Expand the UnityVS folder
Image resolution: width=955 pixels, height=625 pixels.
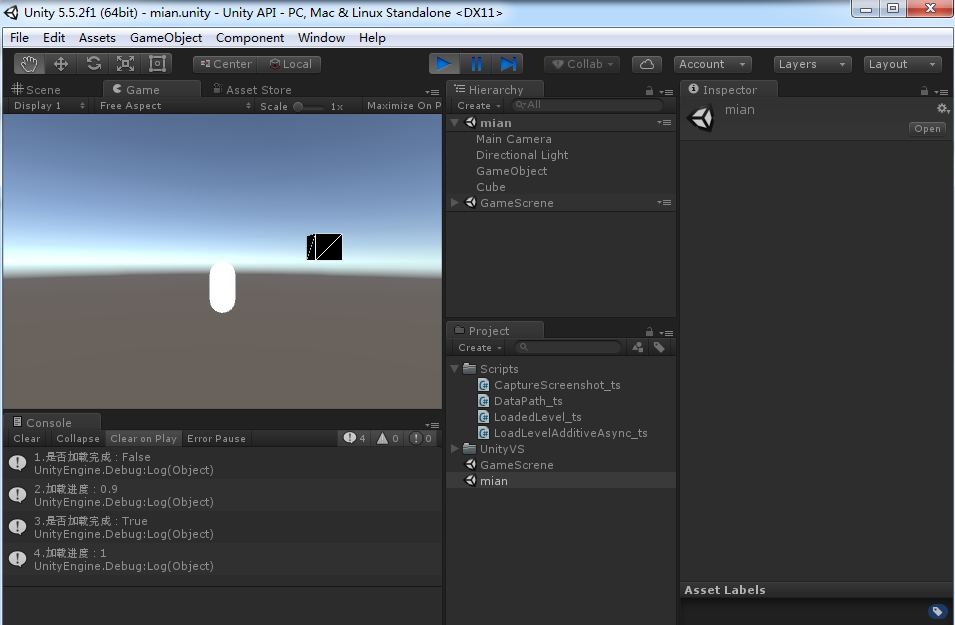tap(454, 448)
